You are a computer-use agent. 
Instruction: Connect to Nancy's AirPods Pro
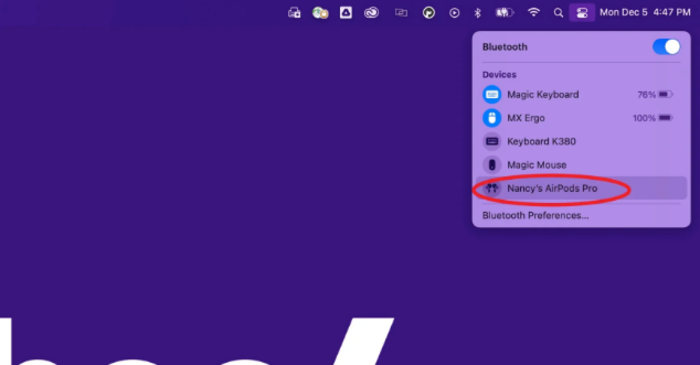tap(581, 188)
